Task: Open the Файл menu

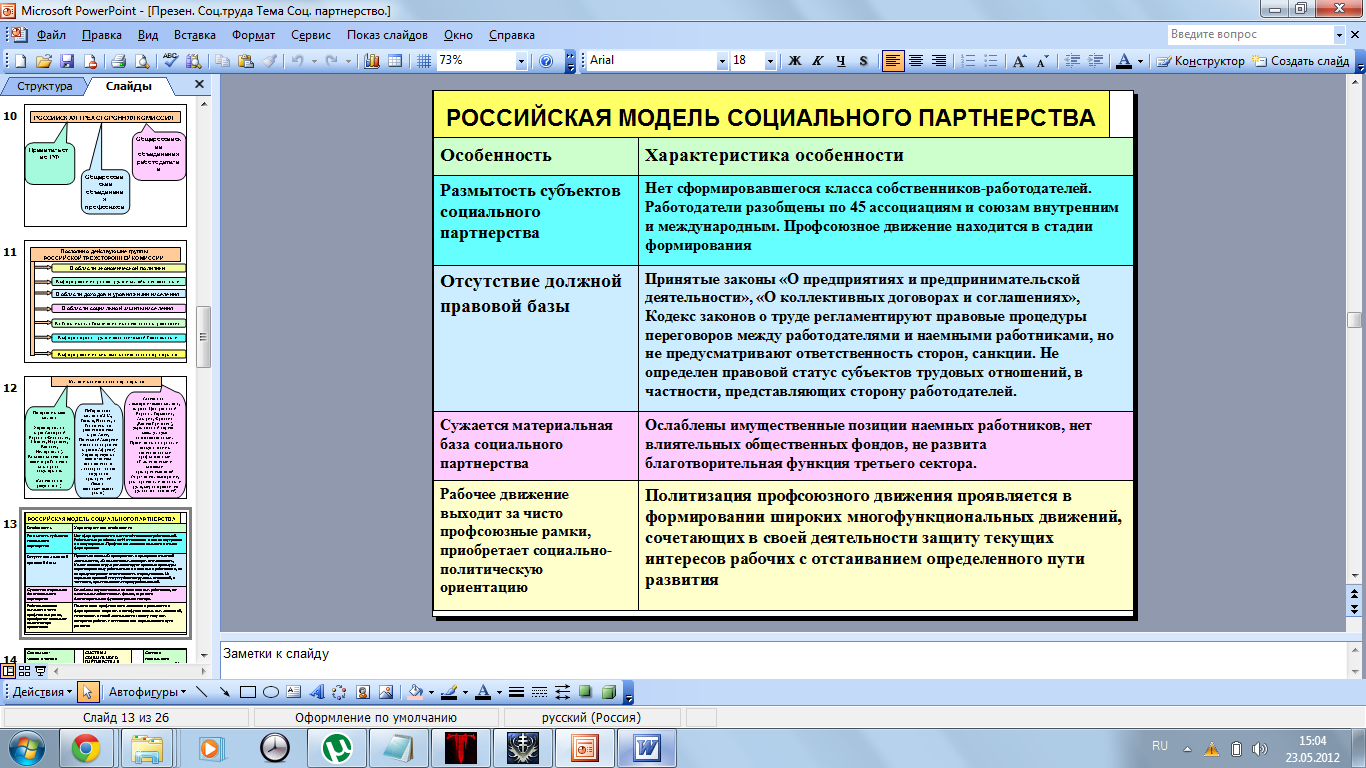Action: click(x=51, y=34)
